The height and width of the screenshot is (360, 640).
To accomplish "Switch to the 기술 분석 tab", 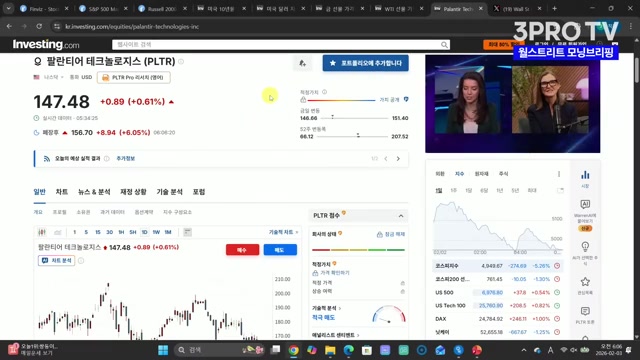I will [x=169, y=192].
